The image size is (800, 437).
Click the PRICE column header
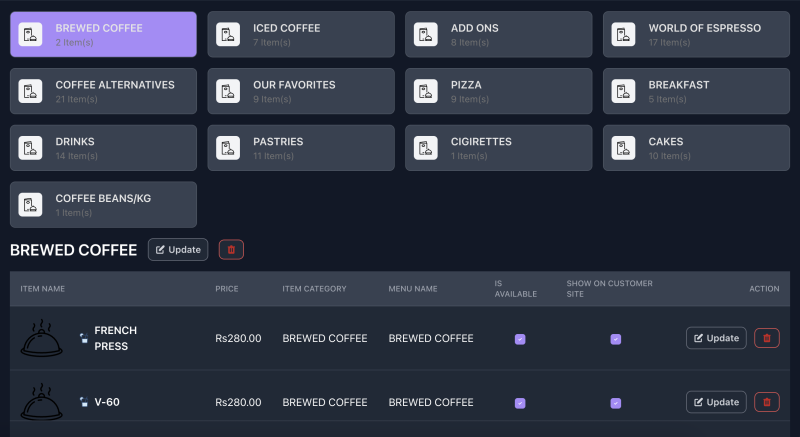tap(227, 289)
